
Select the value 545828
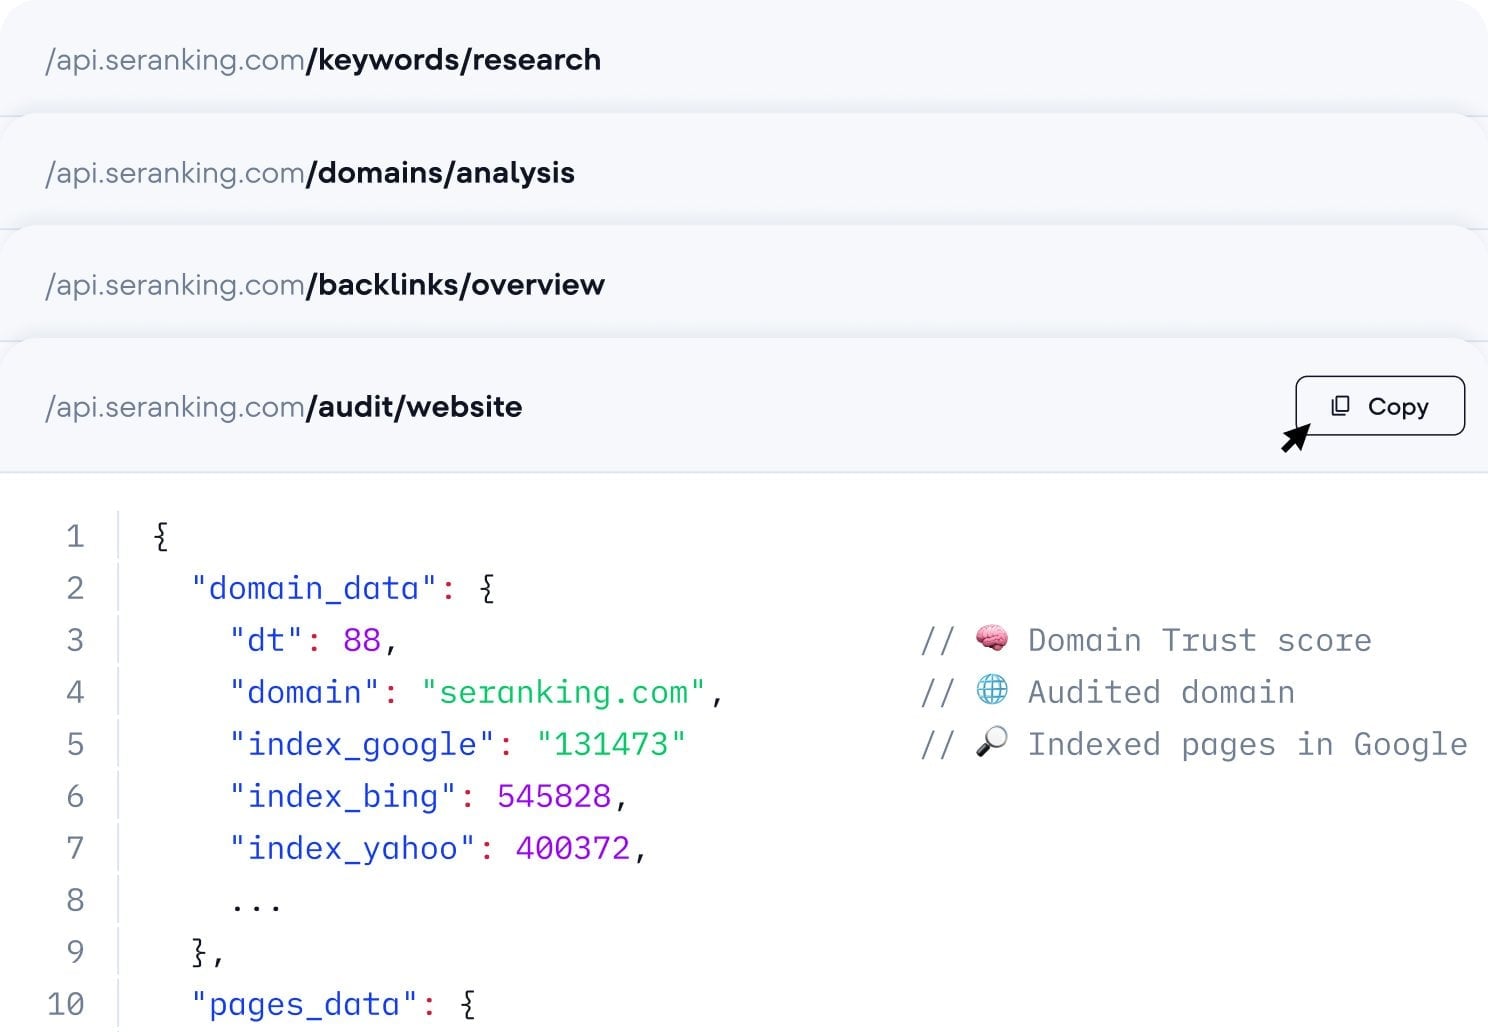pos(554,796)
